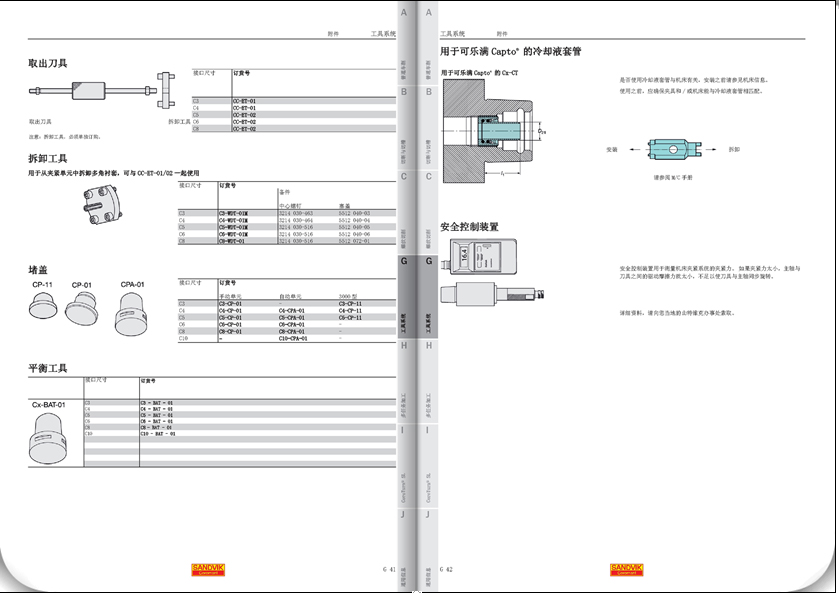Select the CPA-01 plug cap image

pos(132,312)
